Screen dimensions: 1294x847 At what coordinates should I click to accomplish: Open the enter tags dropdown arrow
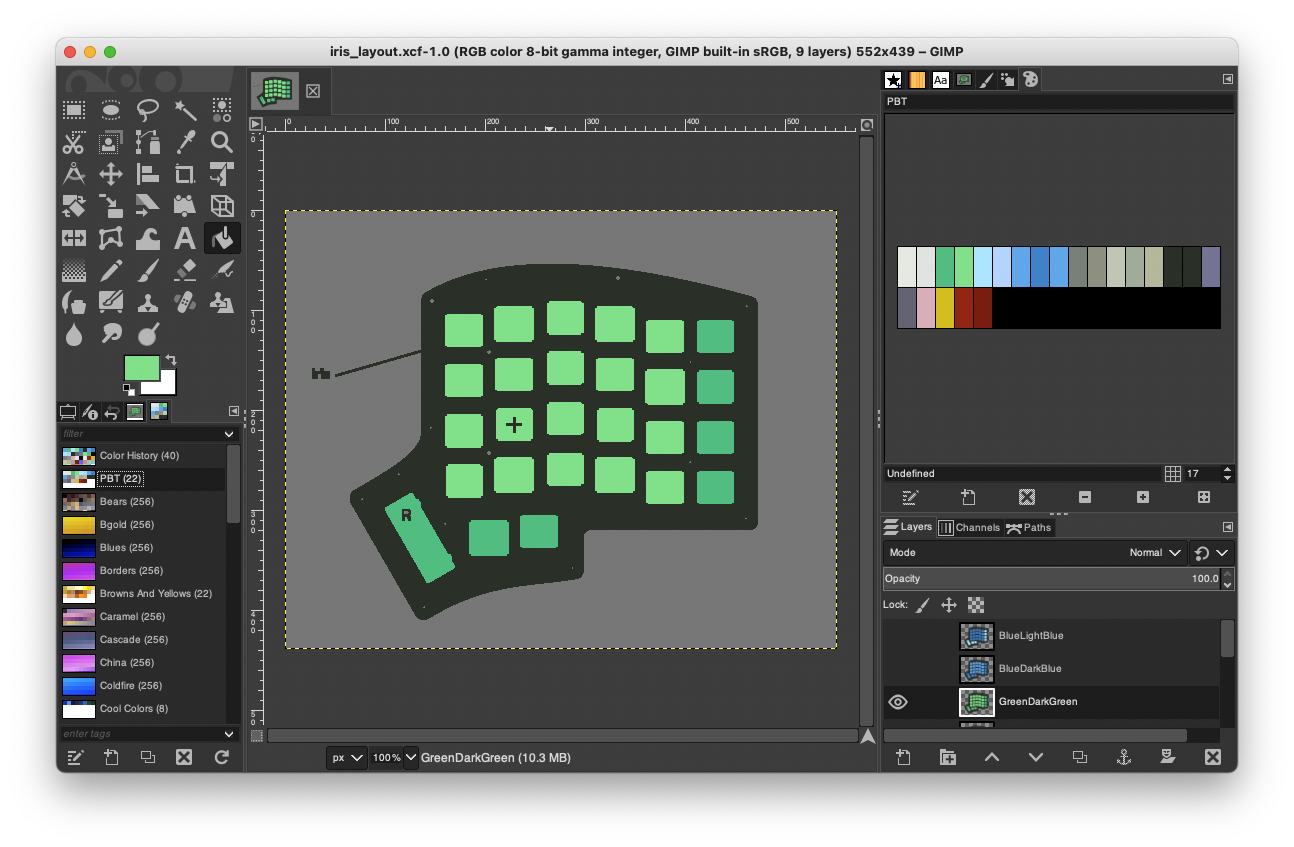pos(229,734)
